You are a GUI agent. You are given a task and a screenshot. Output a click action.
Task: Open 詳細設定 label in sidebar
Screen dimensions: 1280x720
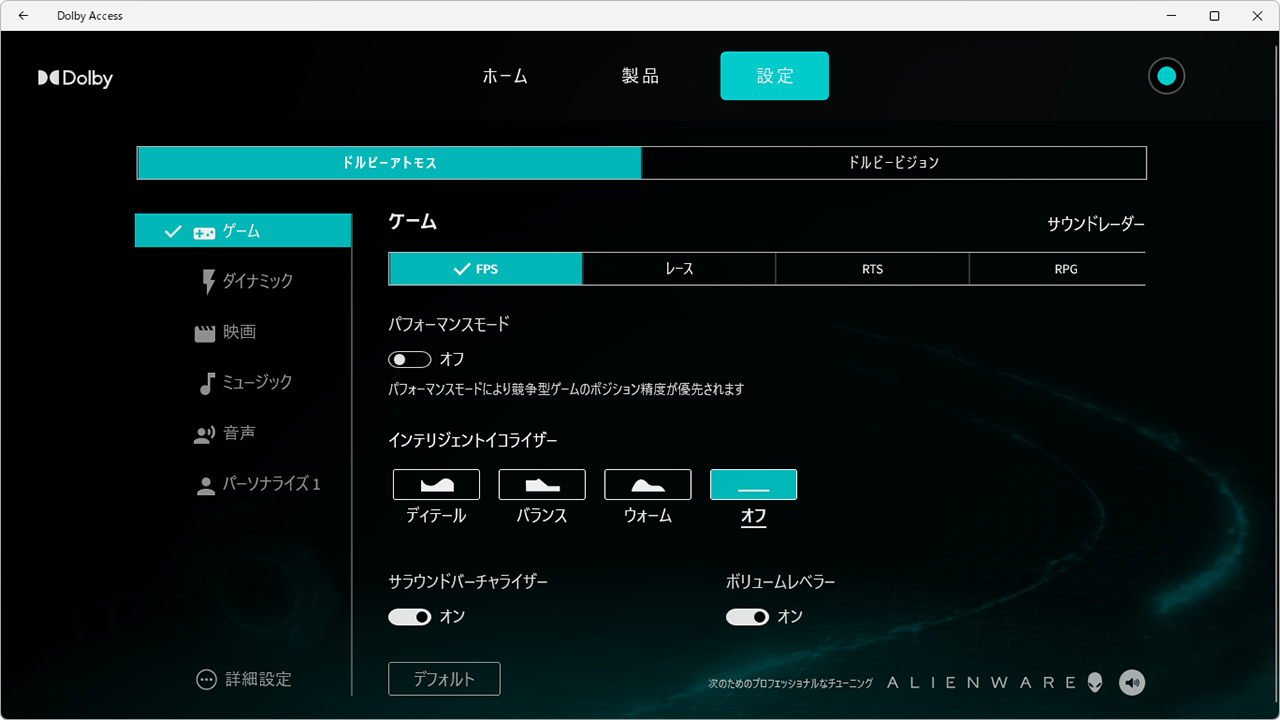point(258,680)
